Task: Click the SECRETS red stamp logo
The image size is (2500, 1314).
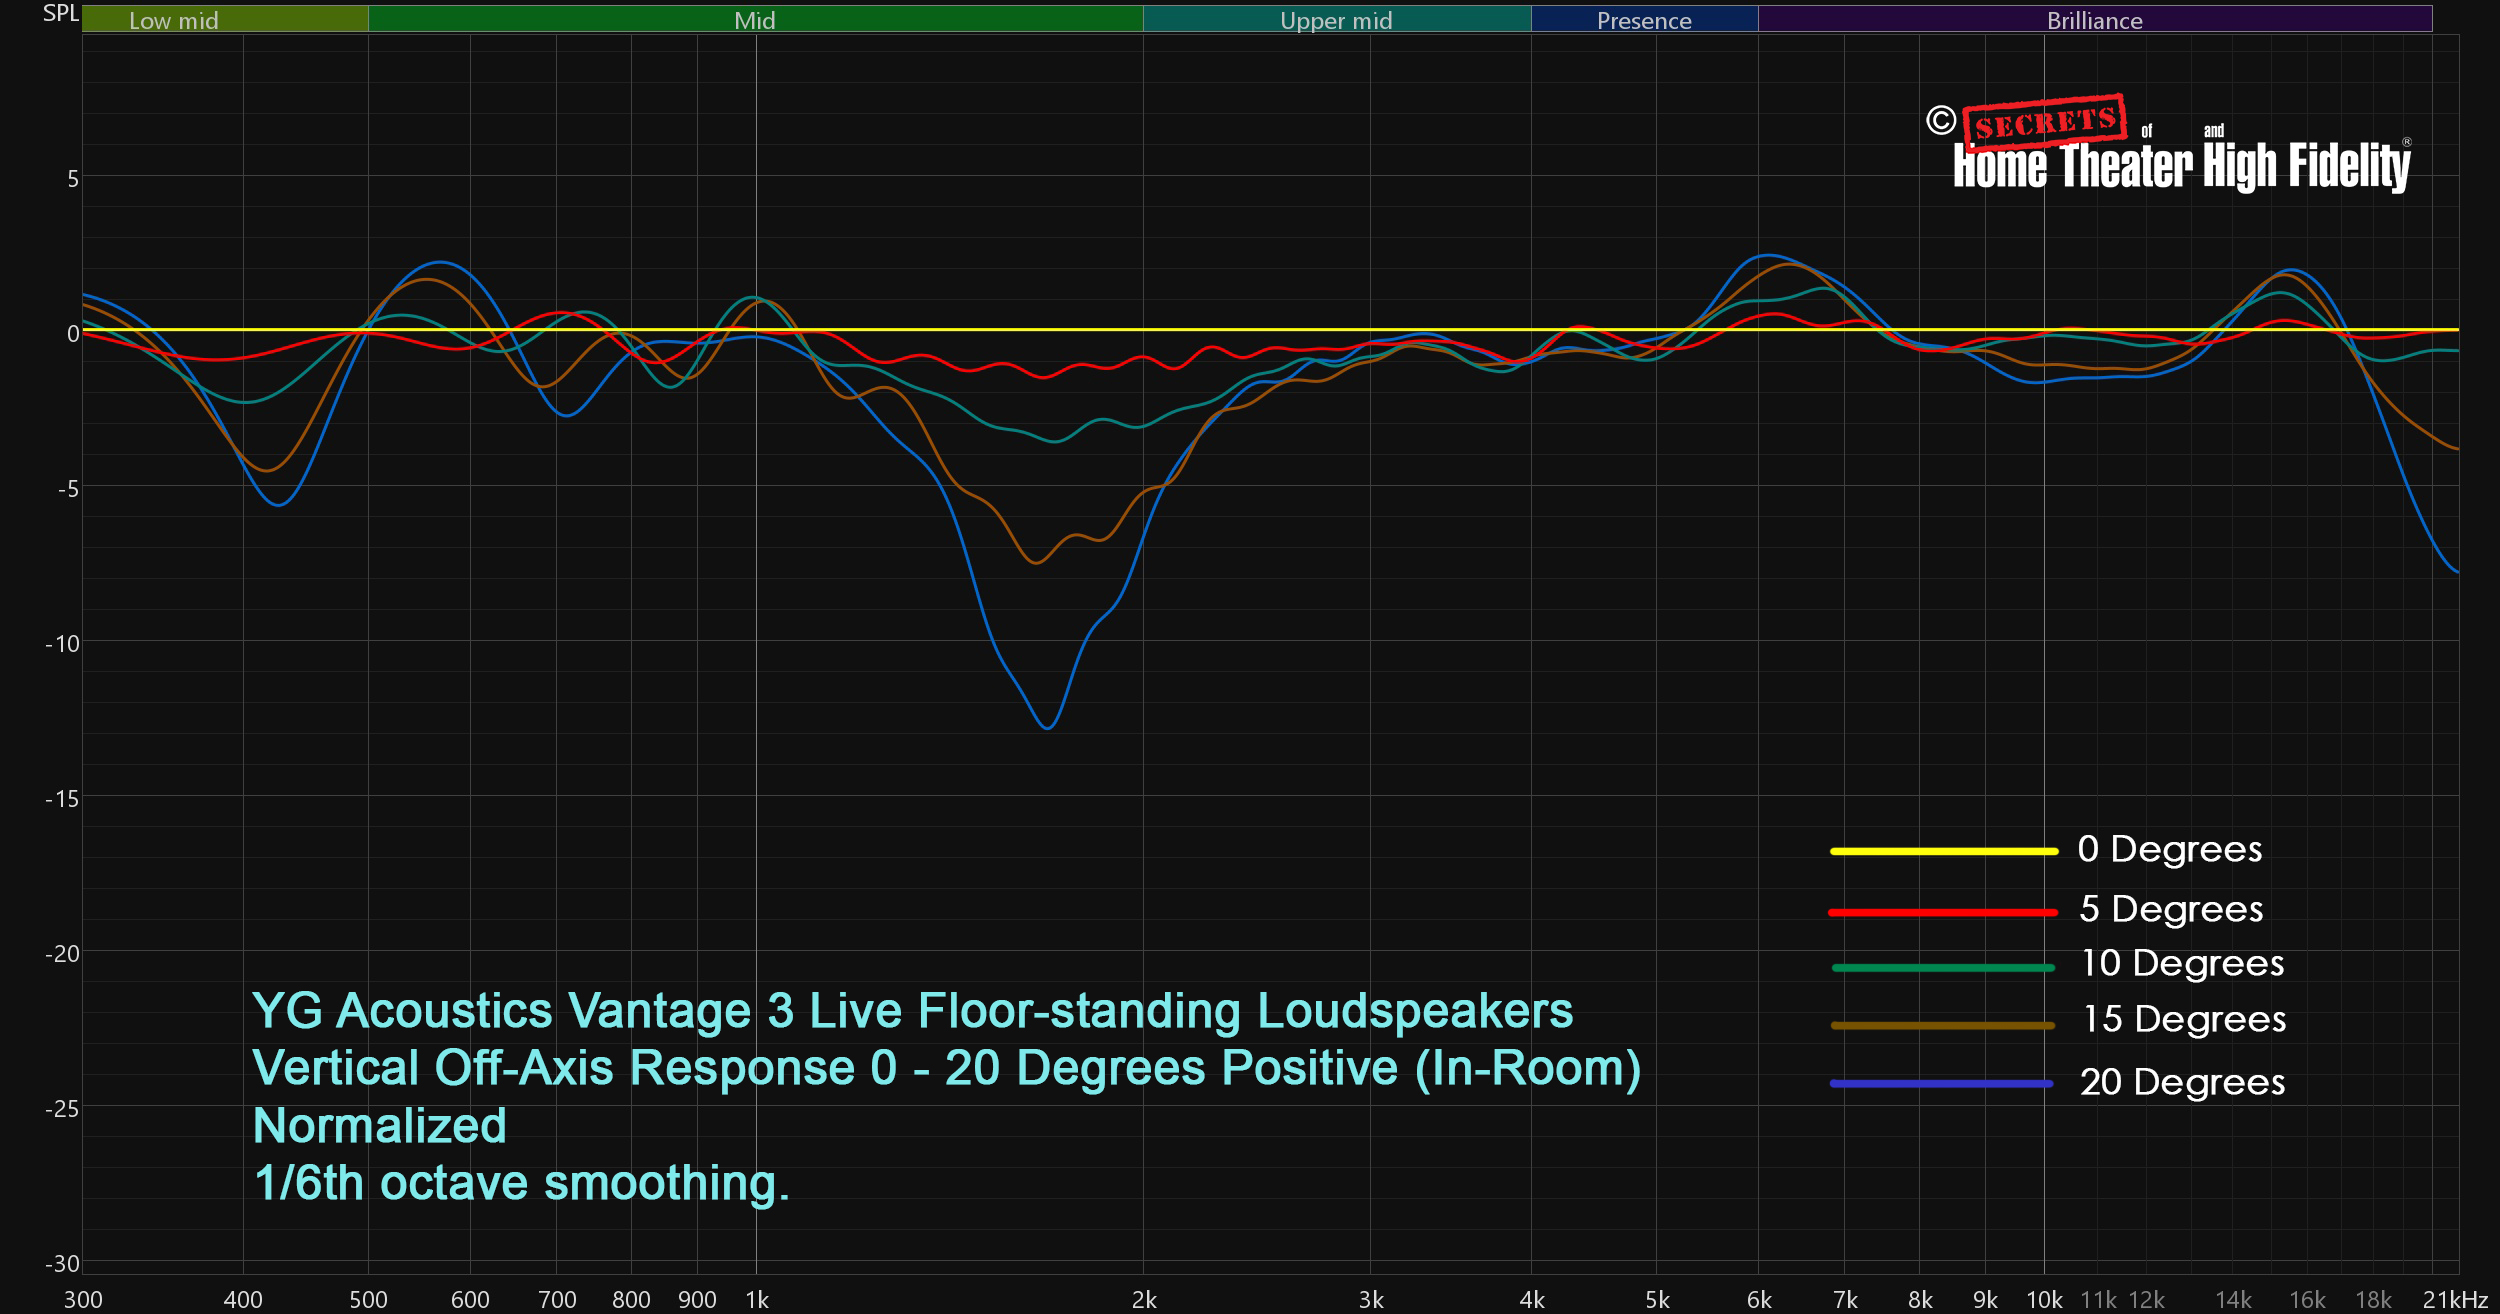Action: (x=2045, y=123)
